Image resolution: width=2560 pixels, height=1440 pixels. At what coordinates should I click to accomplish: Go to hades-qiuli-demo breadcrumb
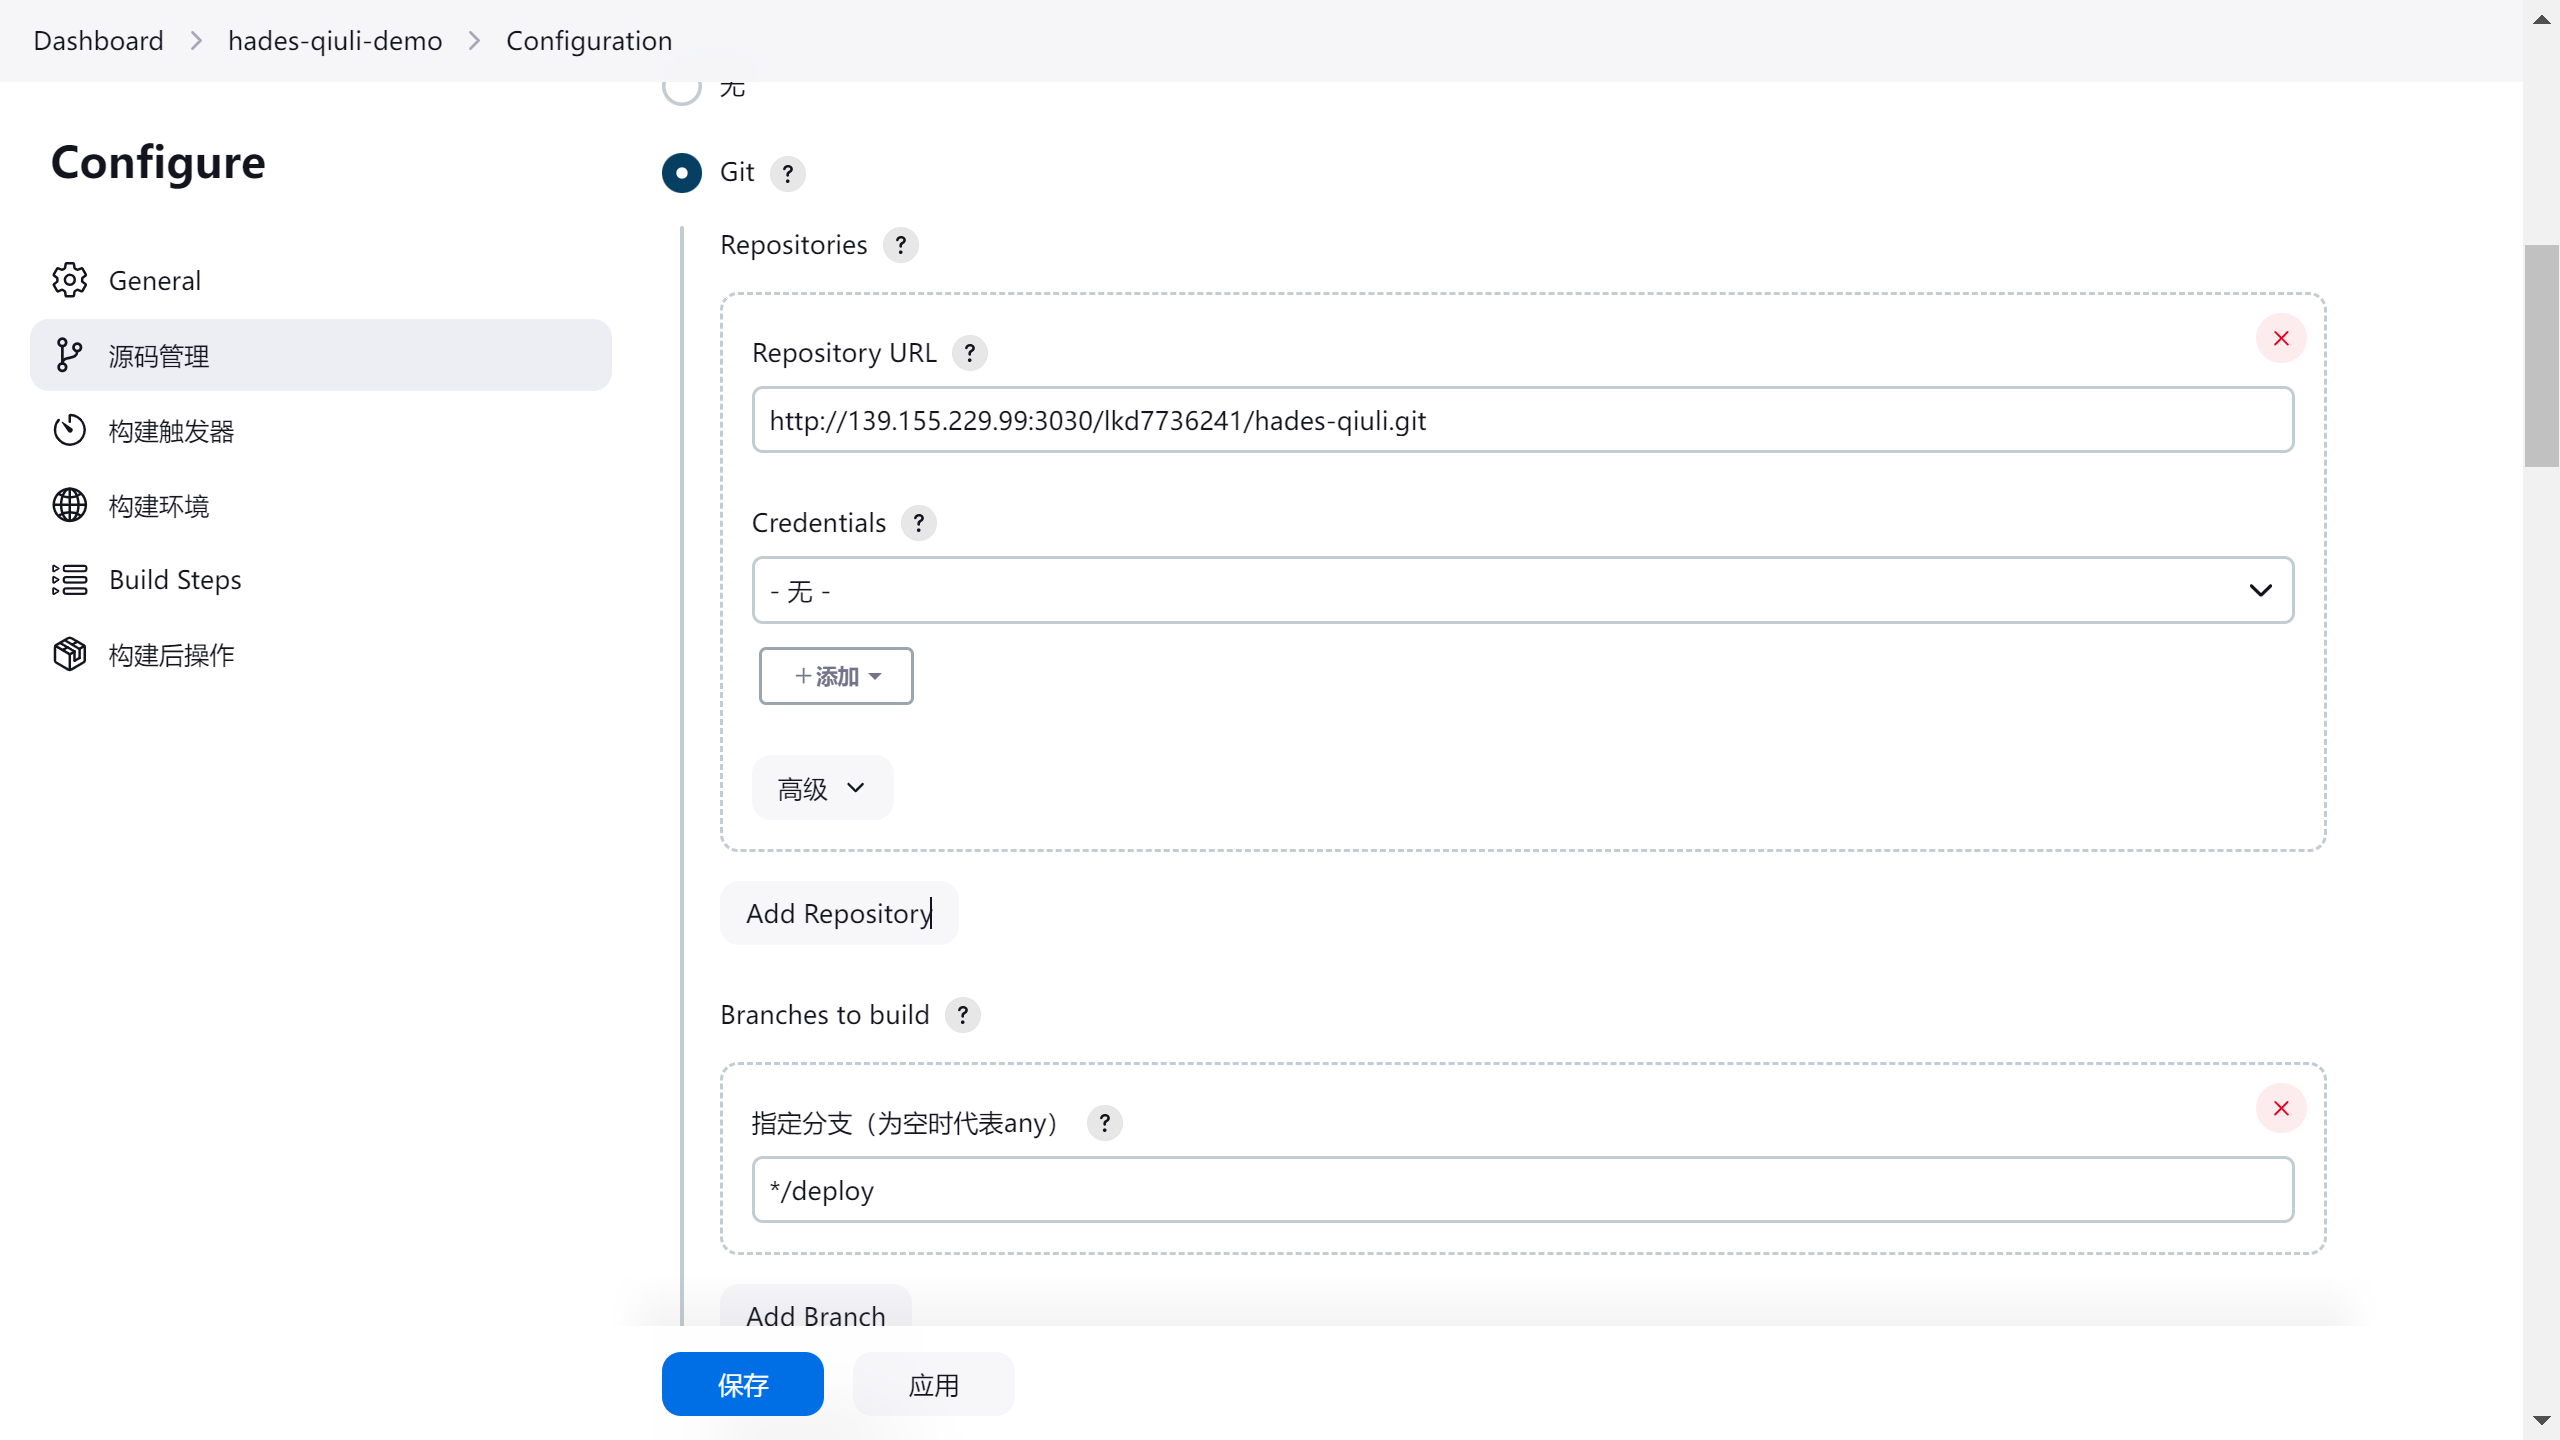tap(335, 41)
